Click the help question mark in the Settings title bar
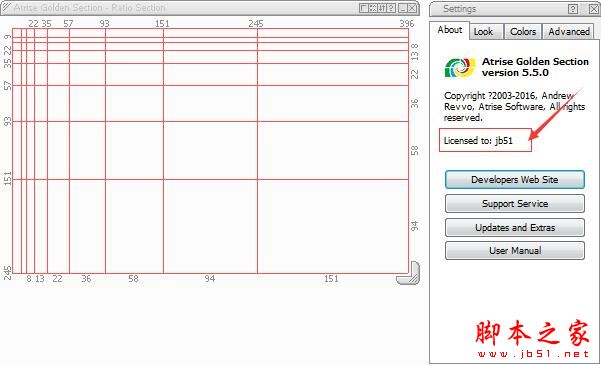The height and width of the screenshot is (365, 601). (573, 9)
